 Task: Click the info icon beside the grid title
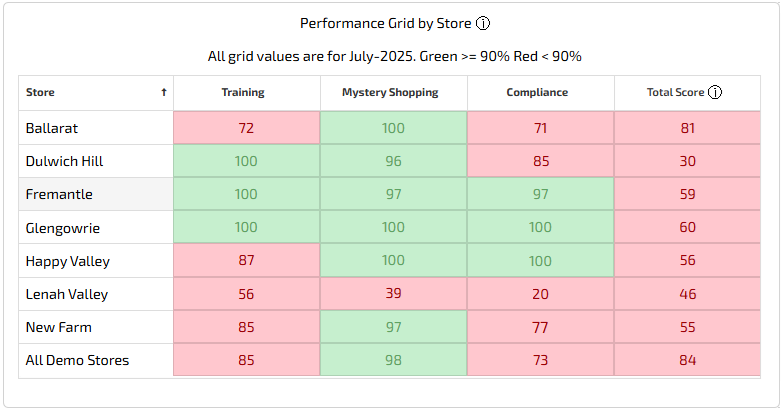coord(482,23)
